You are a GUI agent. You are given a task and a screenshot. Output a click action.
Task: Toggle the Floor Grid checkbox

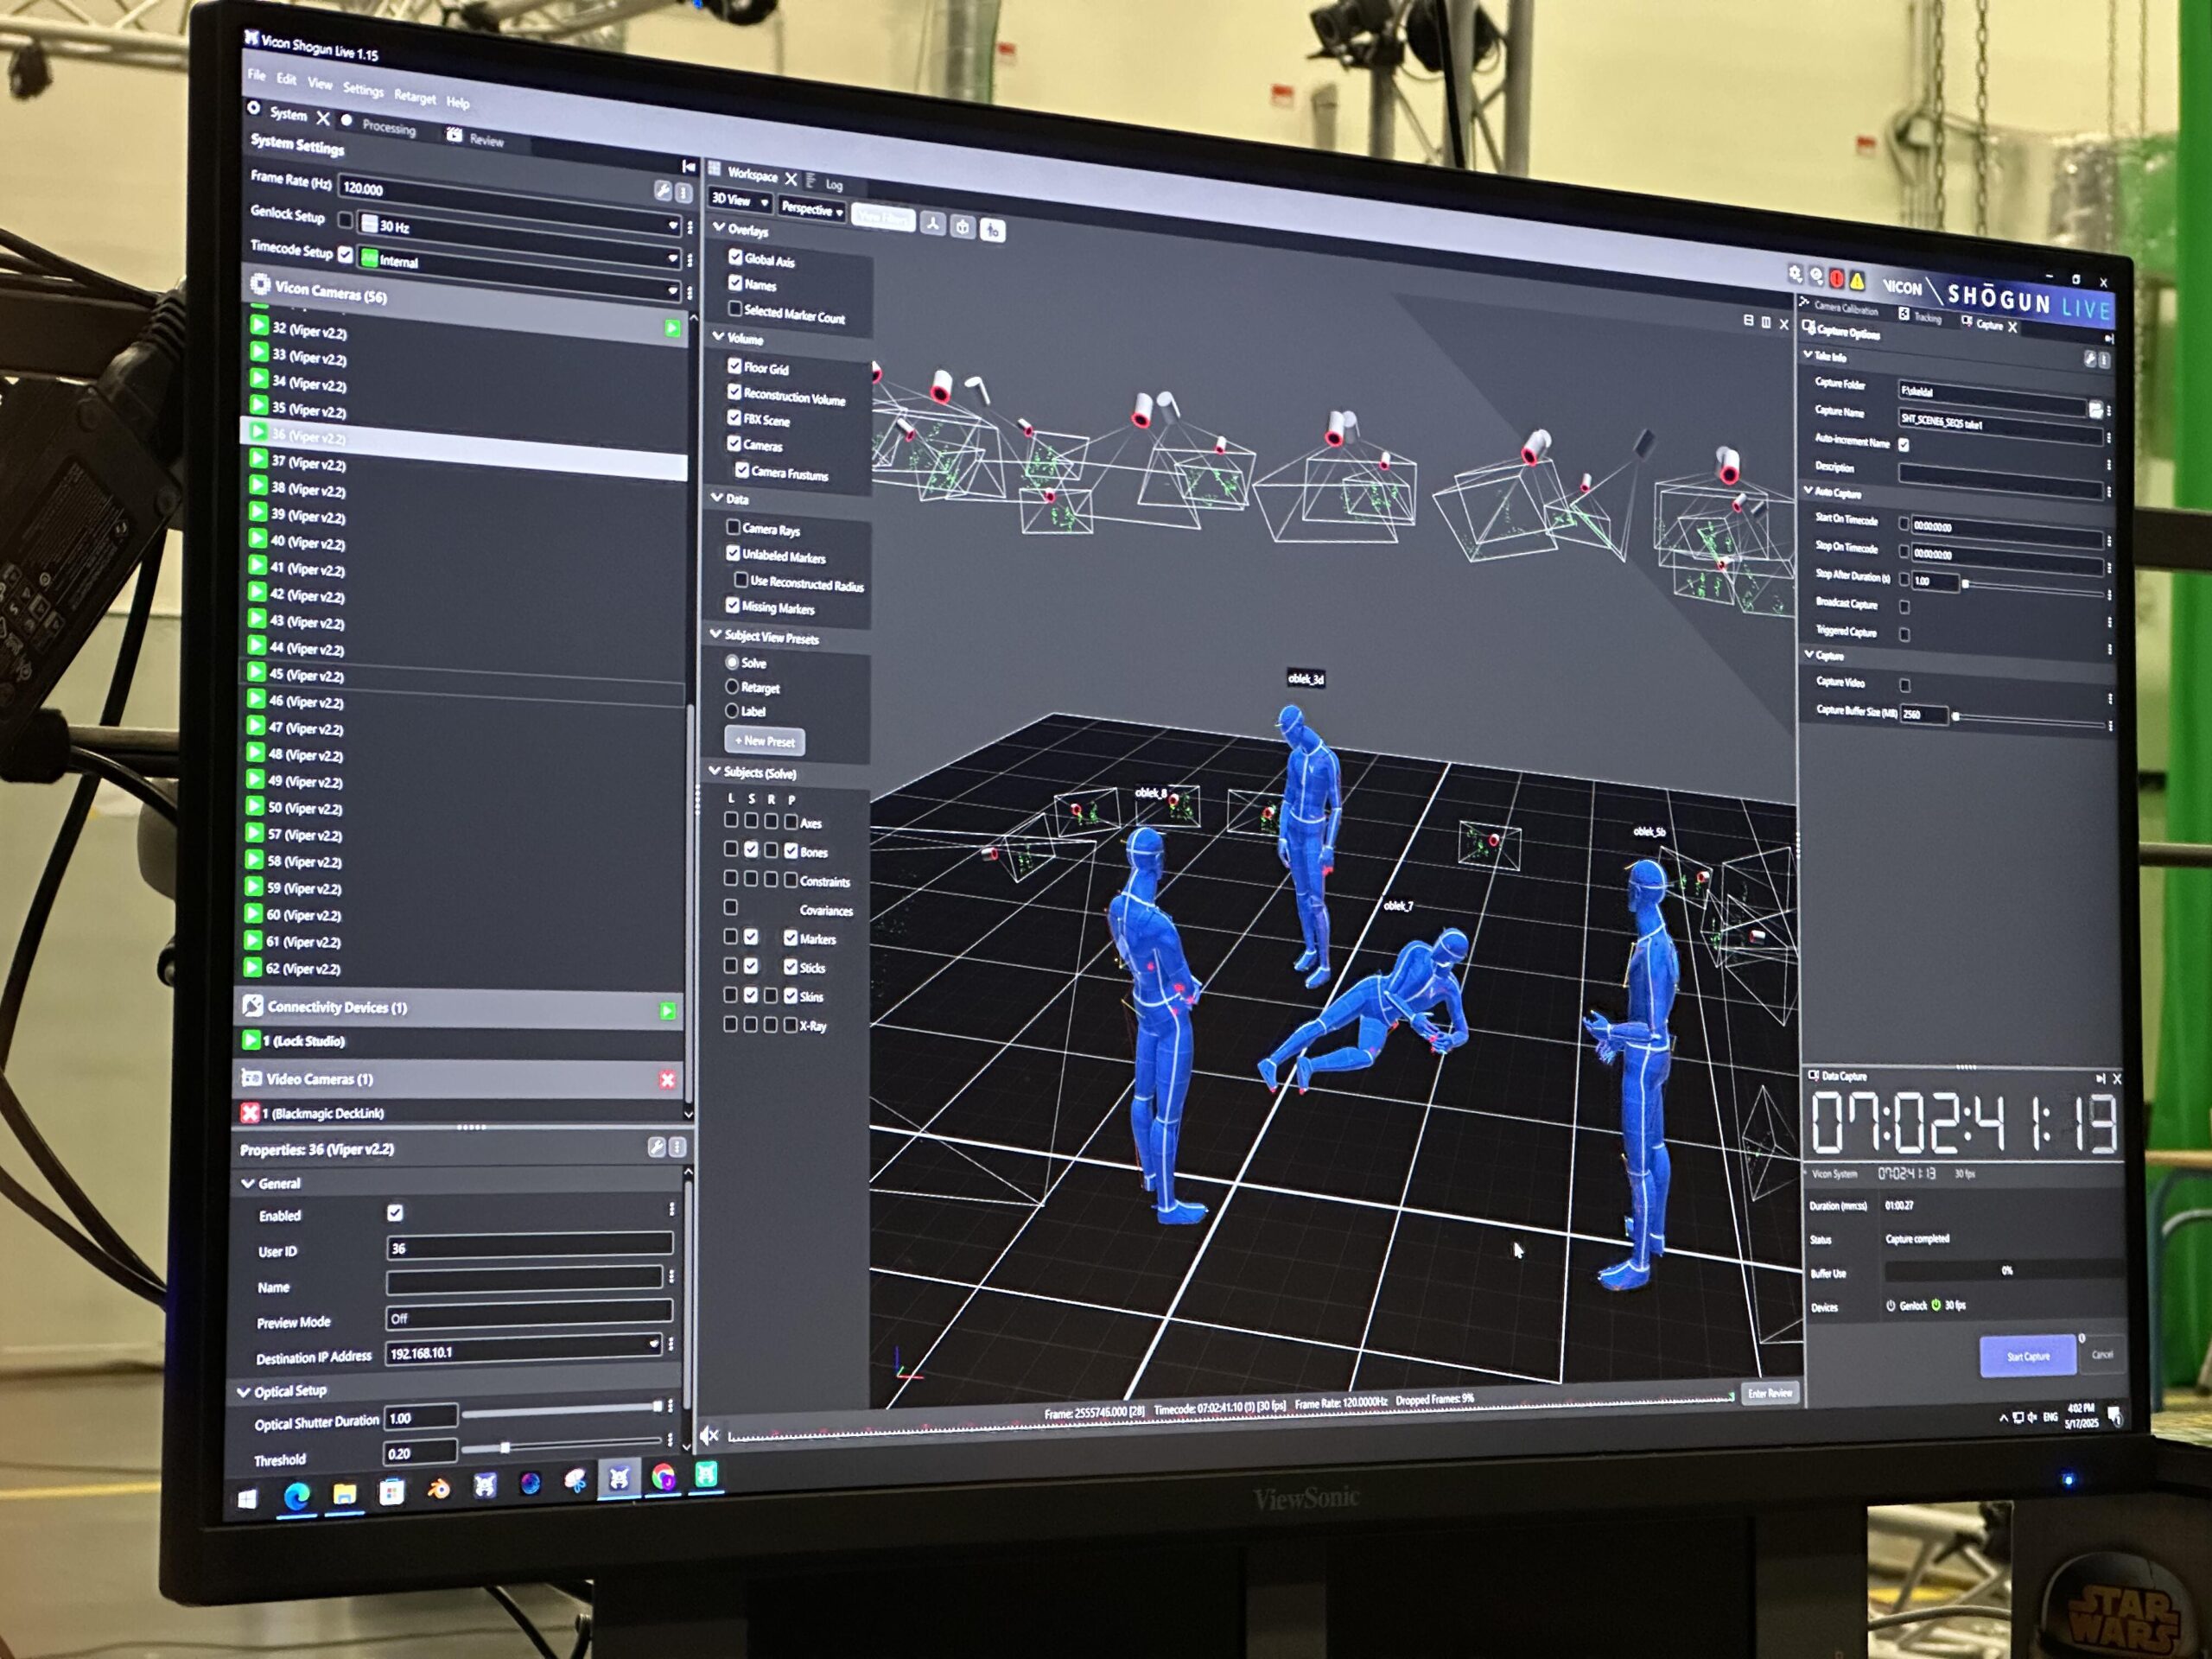[x=734, y=365]
